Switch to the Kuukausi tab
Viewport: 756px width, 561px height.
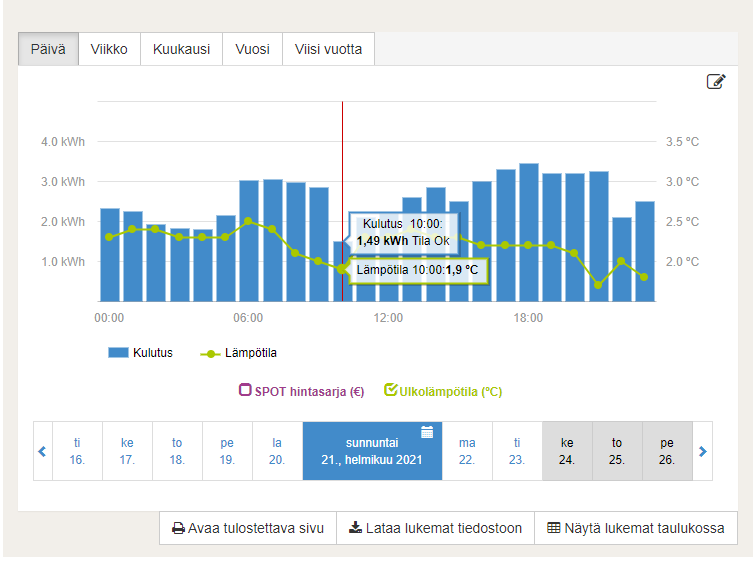click(x=181, y=49)
